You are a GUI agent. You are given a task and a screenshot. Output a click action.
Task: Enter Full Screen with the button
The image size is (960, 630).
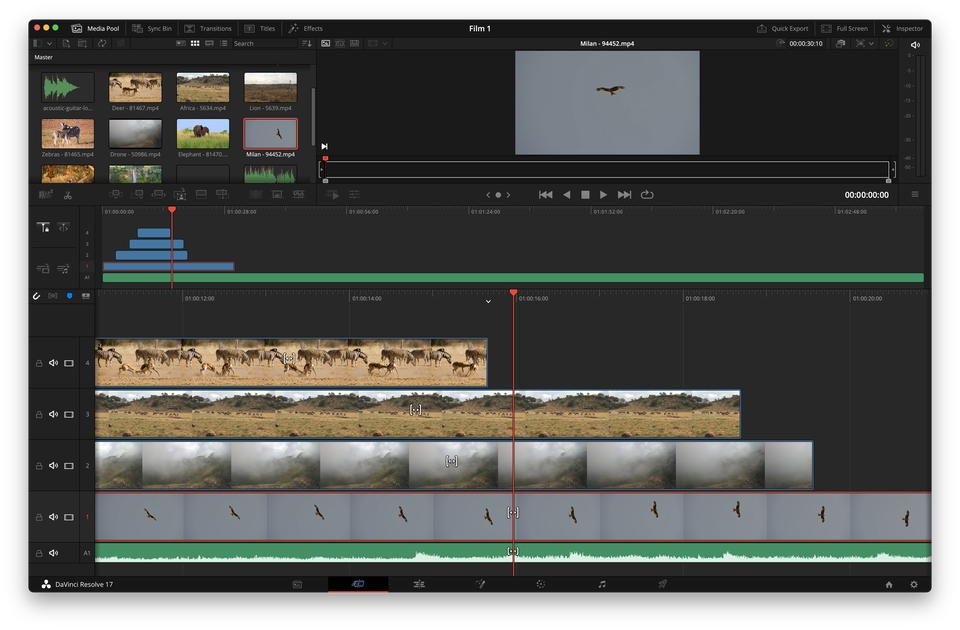coord(845,28)
